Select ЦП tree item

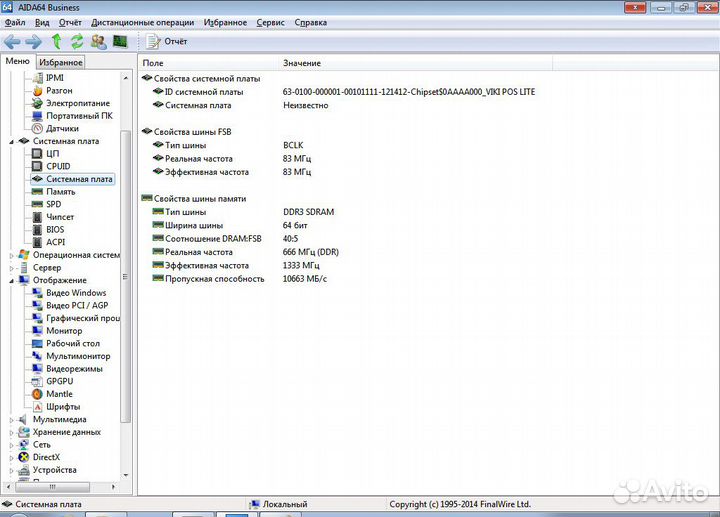[52, 154]
